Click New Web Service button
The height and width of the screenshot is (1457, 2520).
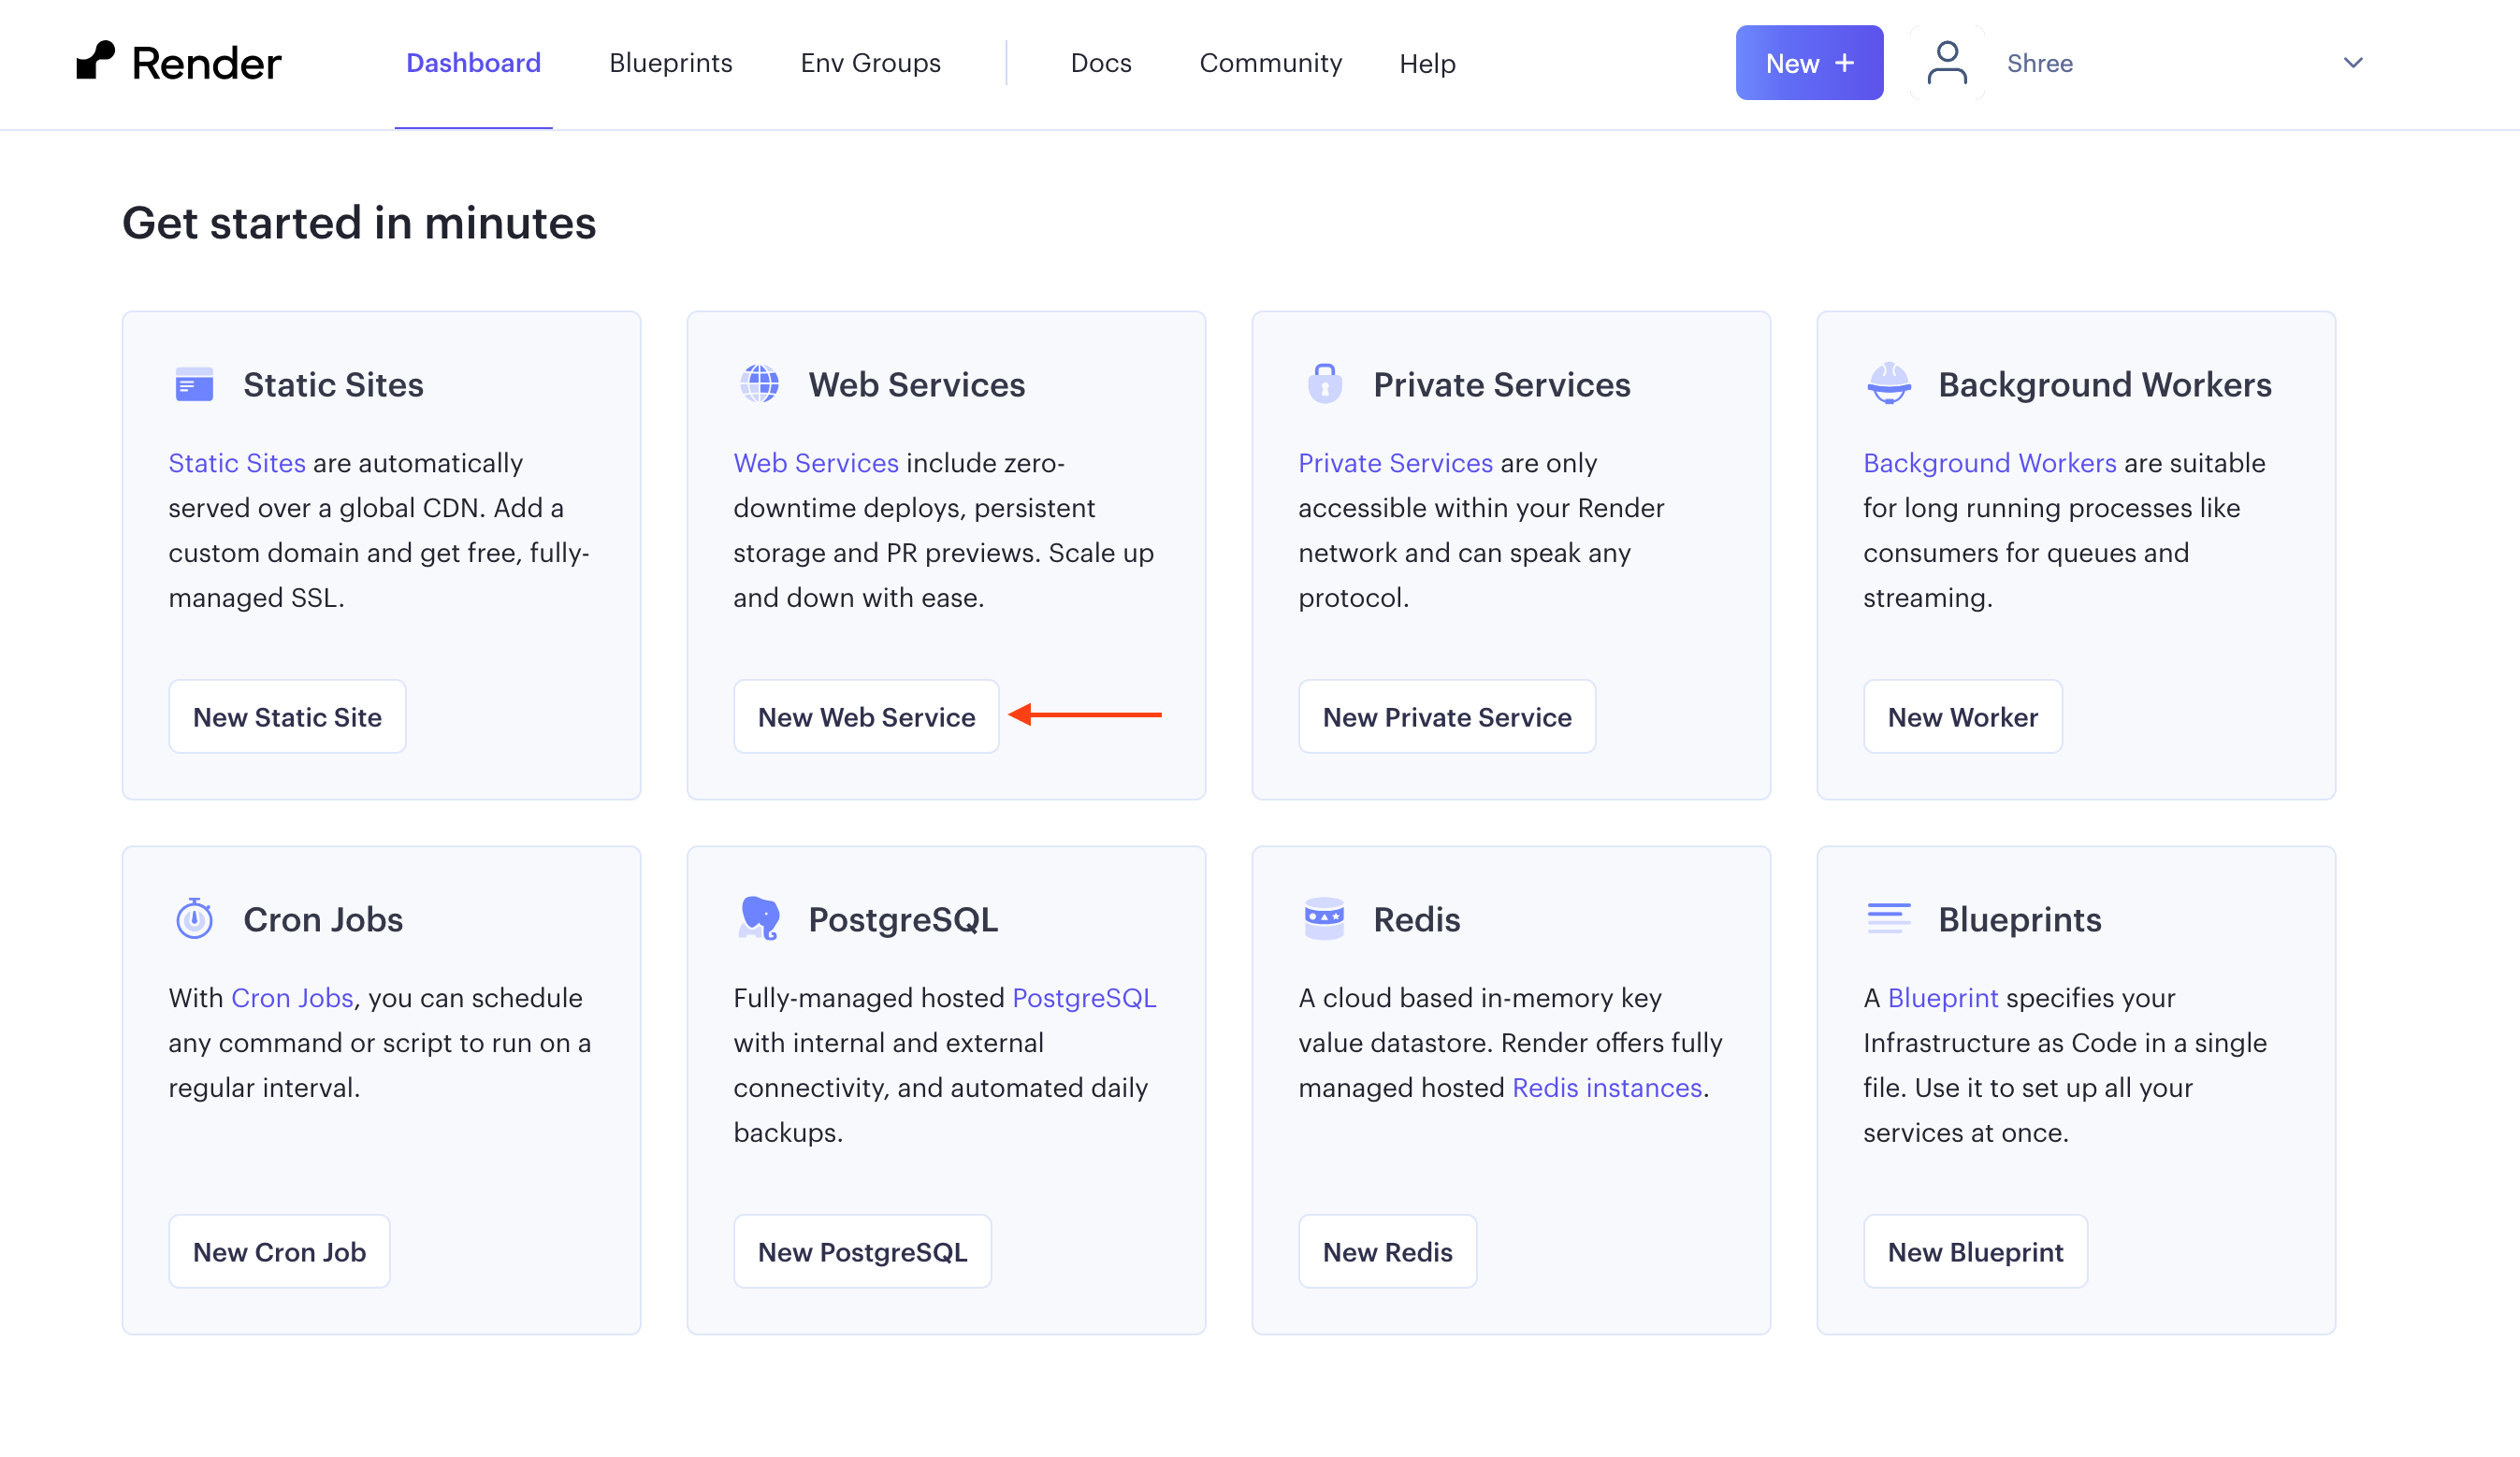click(866, 716)
